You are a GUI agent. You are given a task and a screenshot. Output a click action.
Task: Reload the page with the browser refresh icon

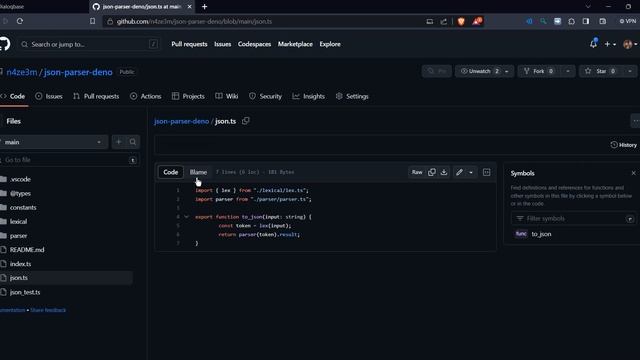[x=20, y=21]
